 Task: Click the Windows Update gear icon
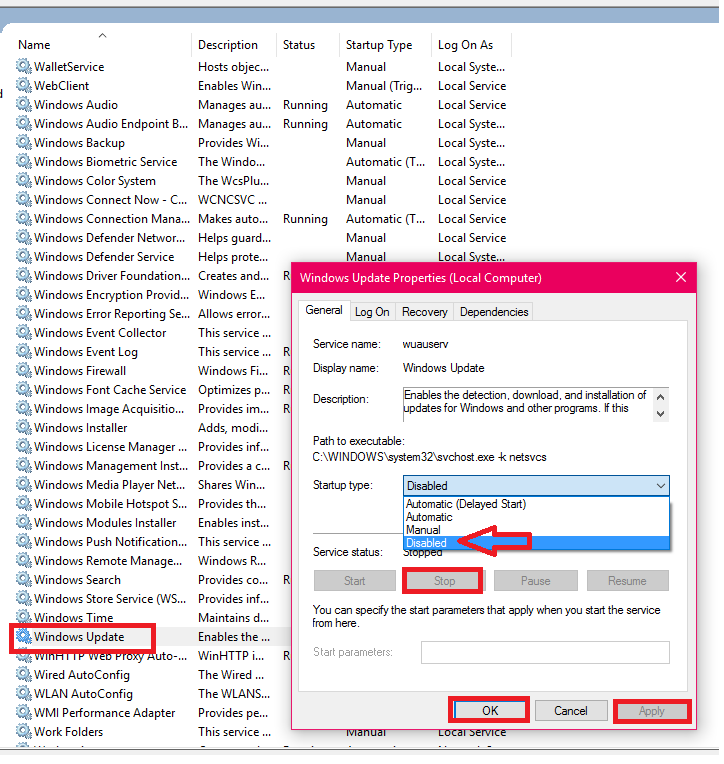[x=23, y=636]
